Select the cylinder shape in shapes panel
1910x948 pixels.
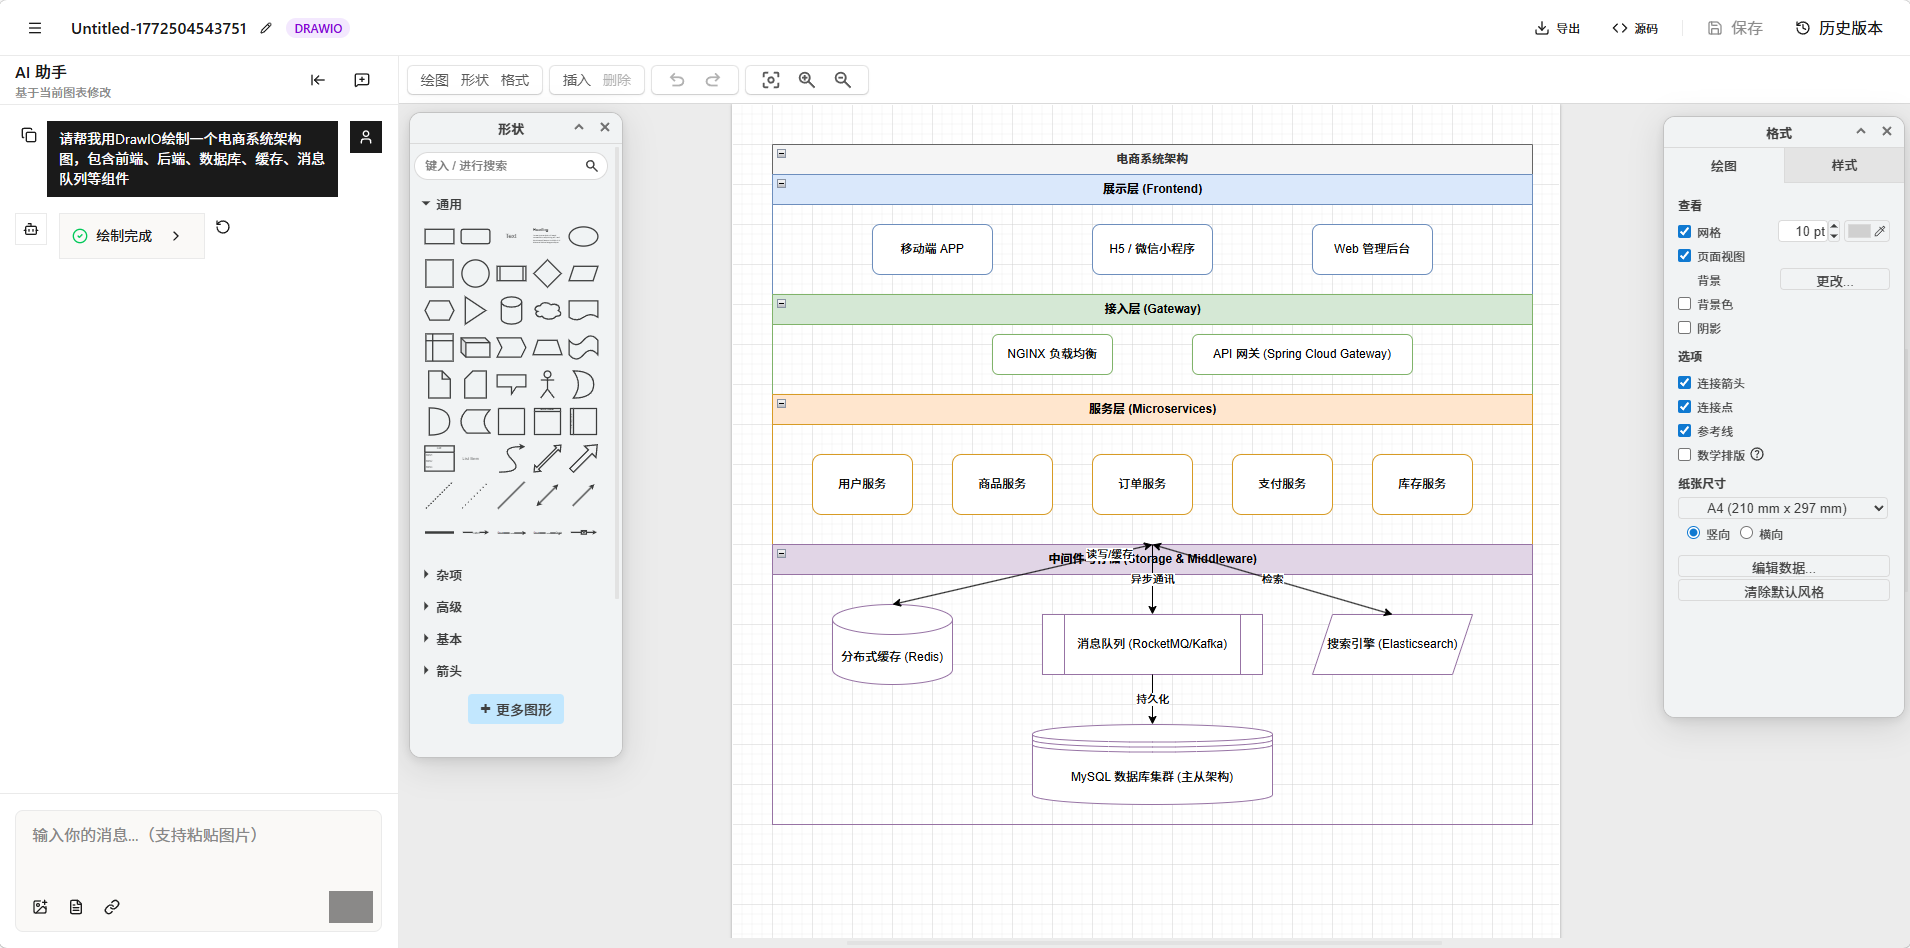pos(511,310)
